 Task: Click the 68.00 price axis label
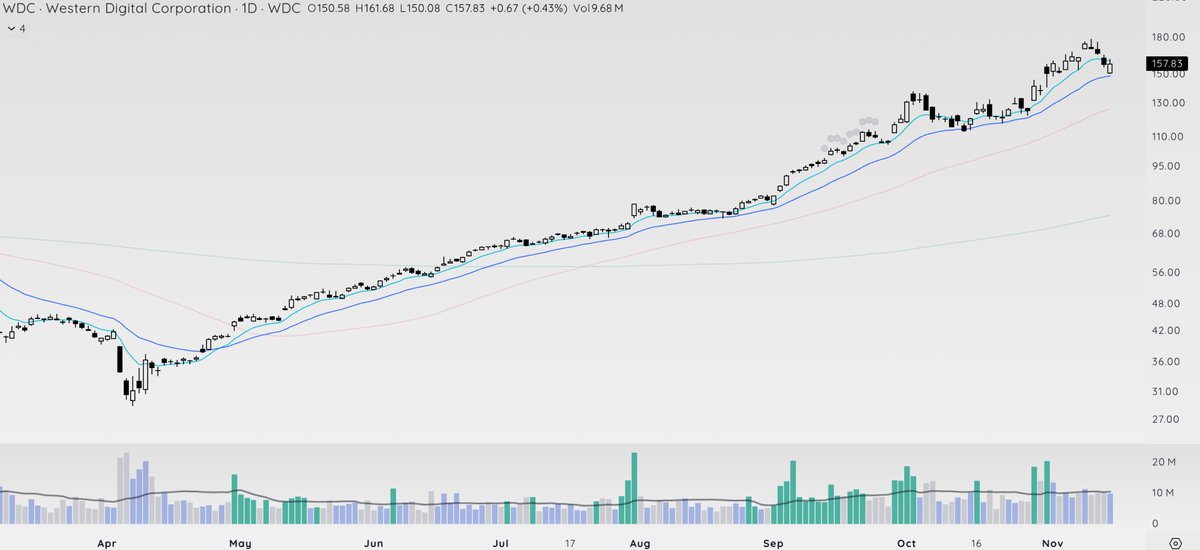coord(1168,234)
